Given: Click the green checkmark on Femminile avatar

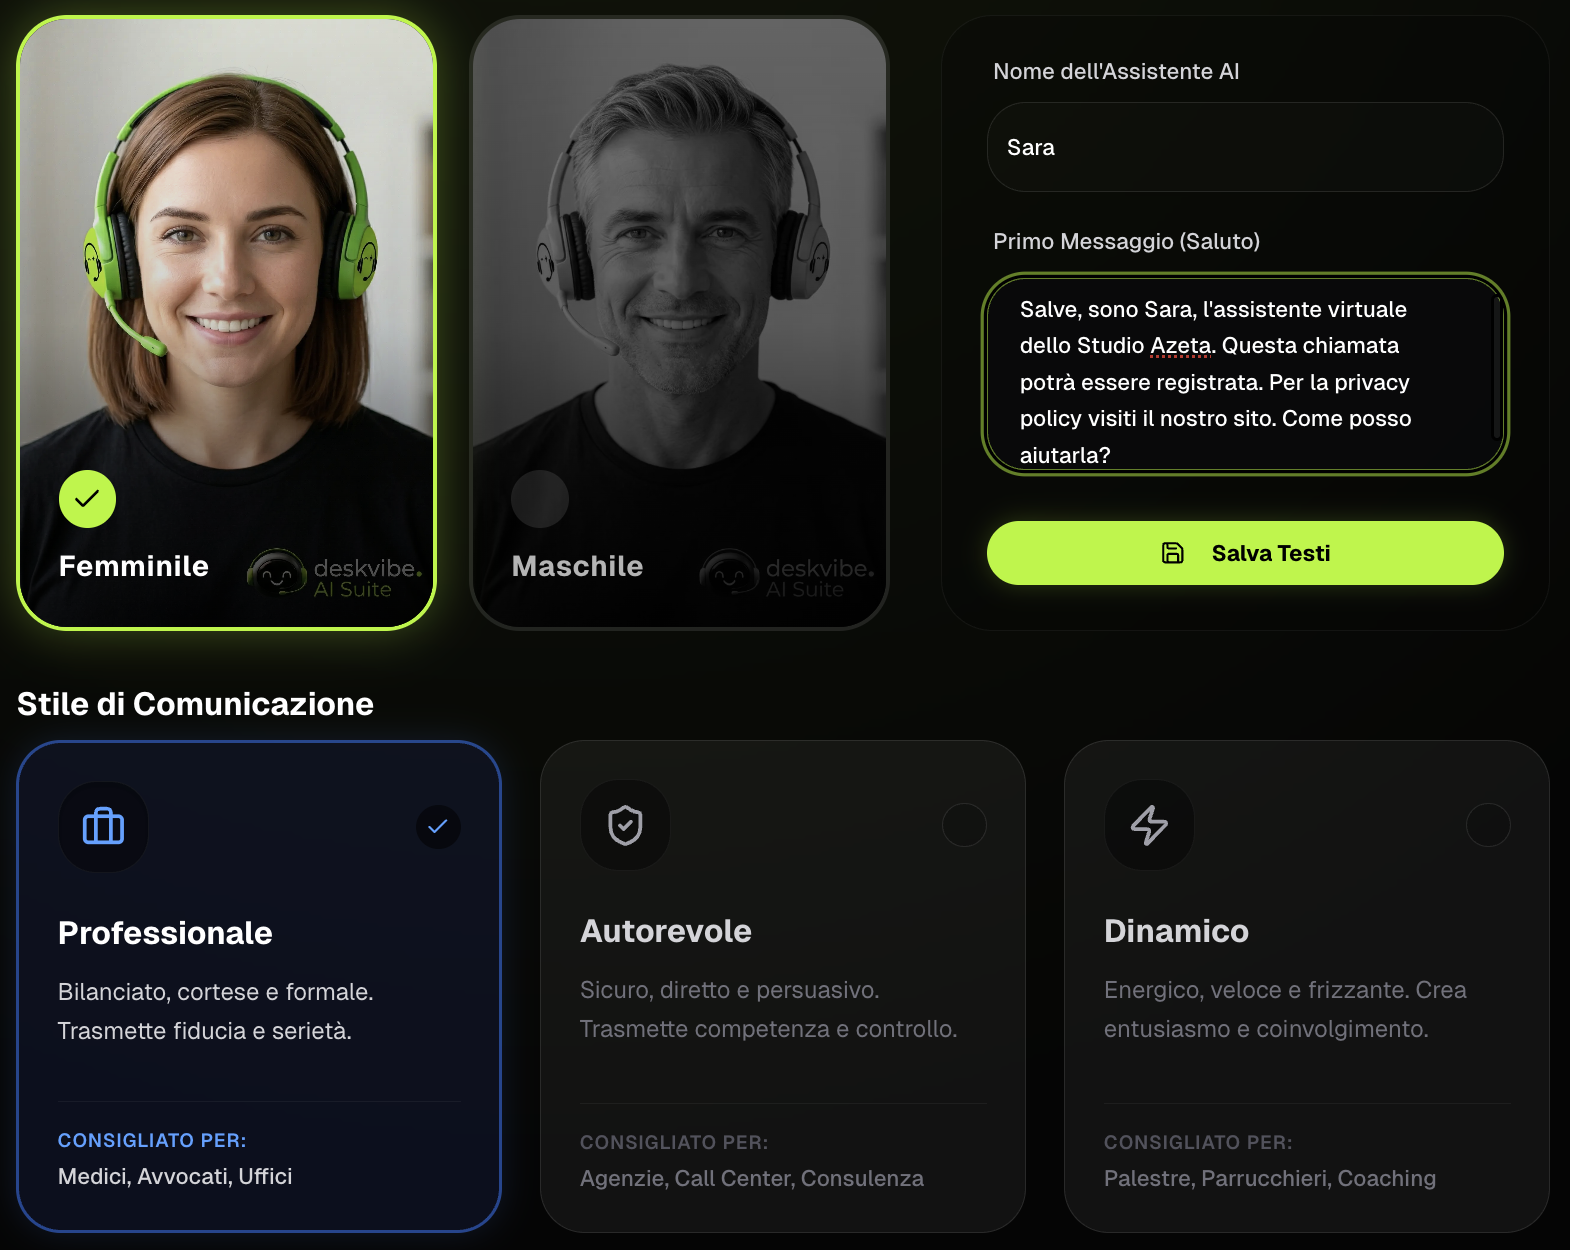Looking at the screenshot, I should tap(88, 499).
